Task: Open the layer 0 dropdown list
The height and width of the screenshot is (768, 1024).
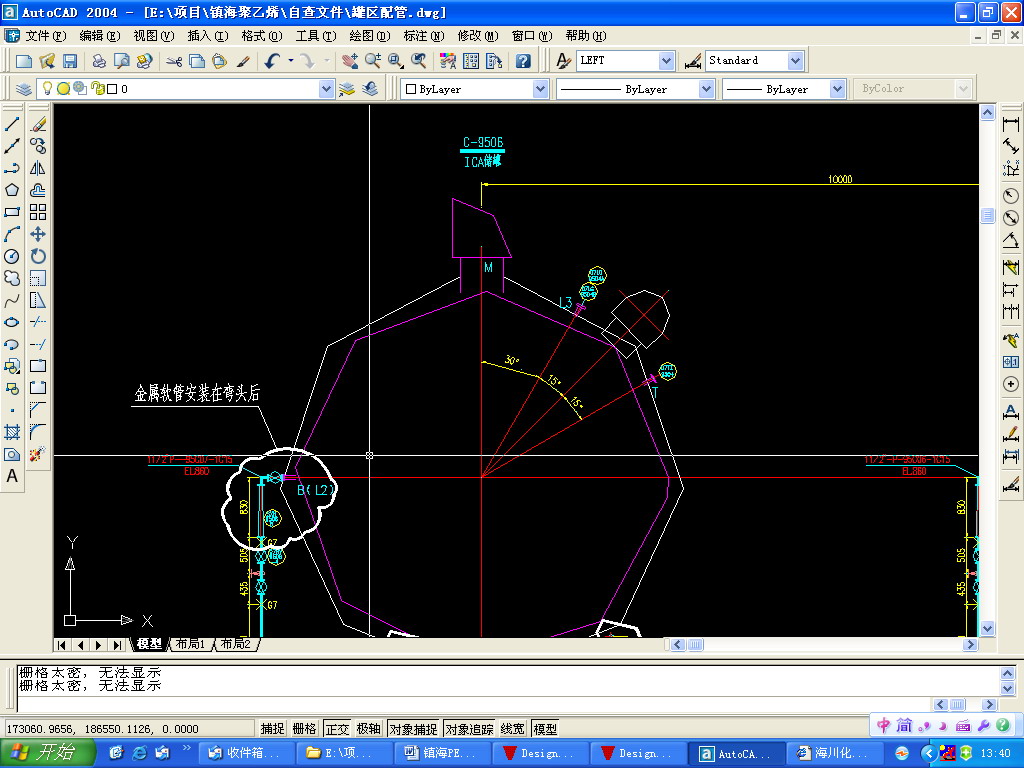Action: pos(326,89)
